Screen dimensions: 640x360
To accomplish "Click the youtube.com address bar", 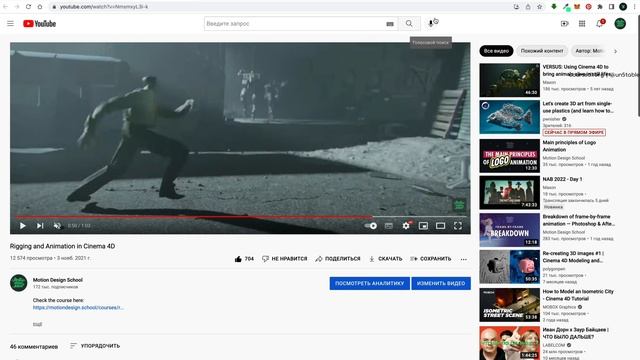I will 282,7.
